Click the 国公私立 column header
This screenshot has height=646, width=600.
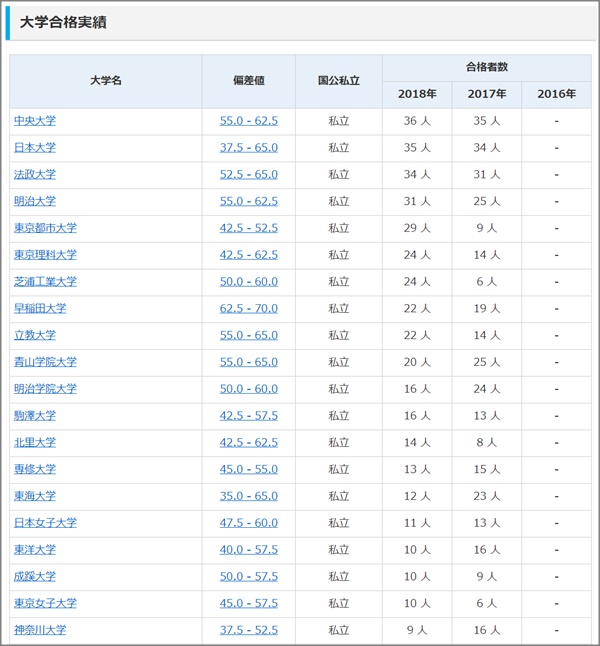[339, 81]
